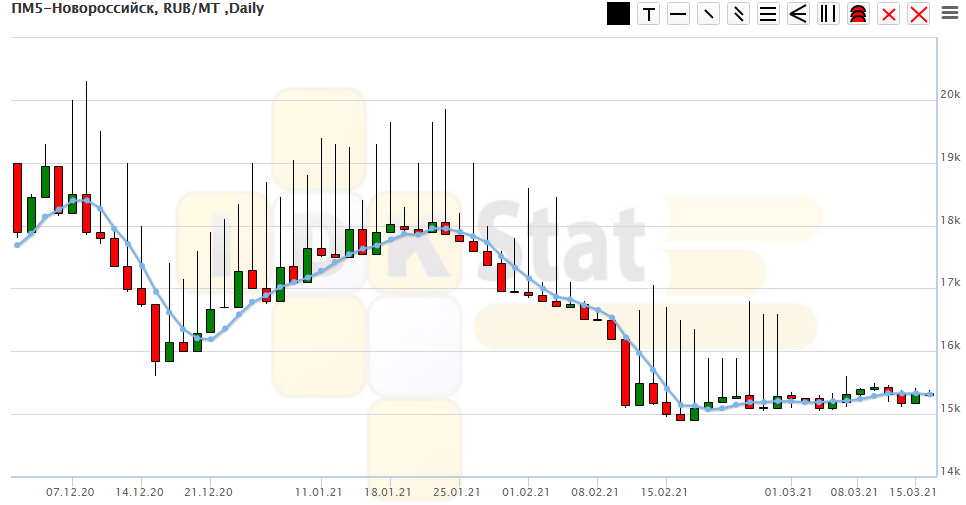The height and width of the screenshot is (505, 966).
Task: Click the 25.01.21 date axis label
Action: coord(456,492)
